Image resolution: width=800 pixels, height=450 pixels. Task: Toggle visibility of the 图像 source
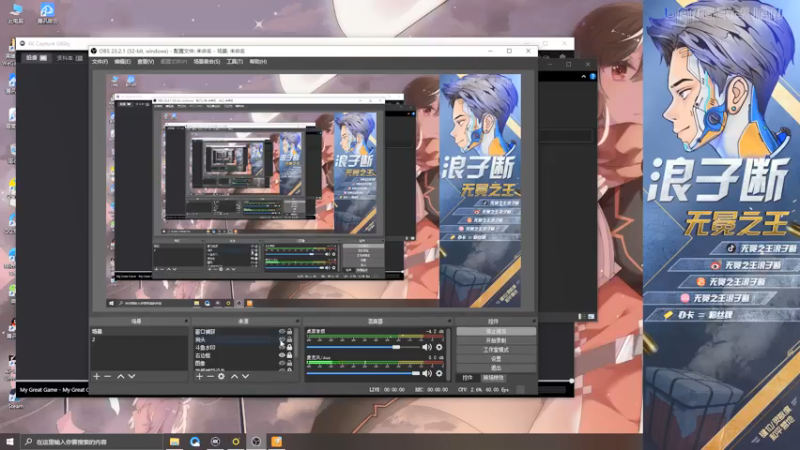(x=282, y=363)
